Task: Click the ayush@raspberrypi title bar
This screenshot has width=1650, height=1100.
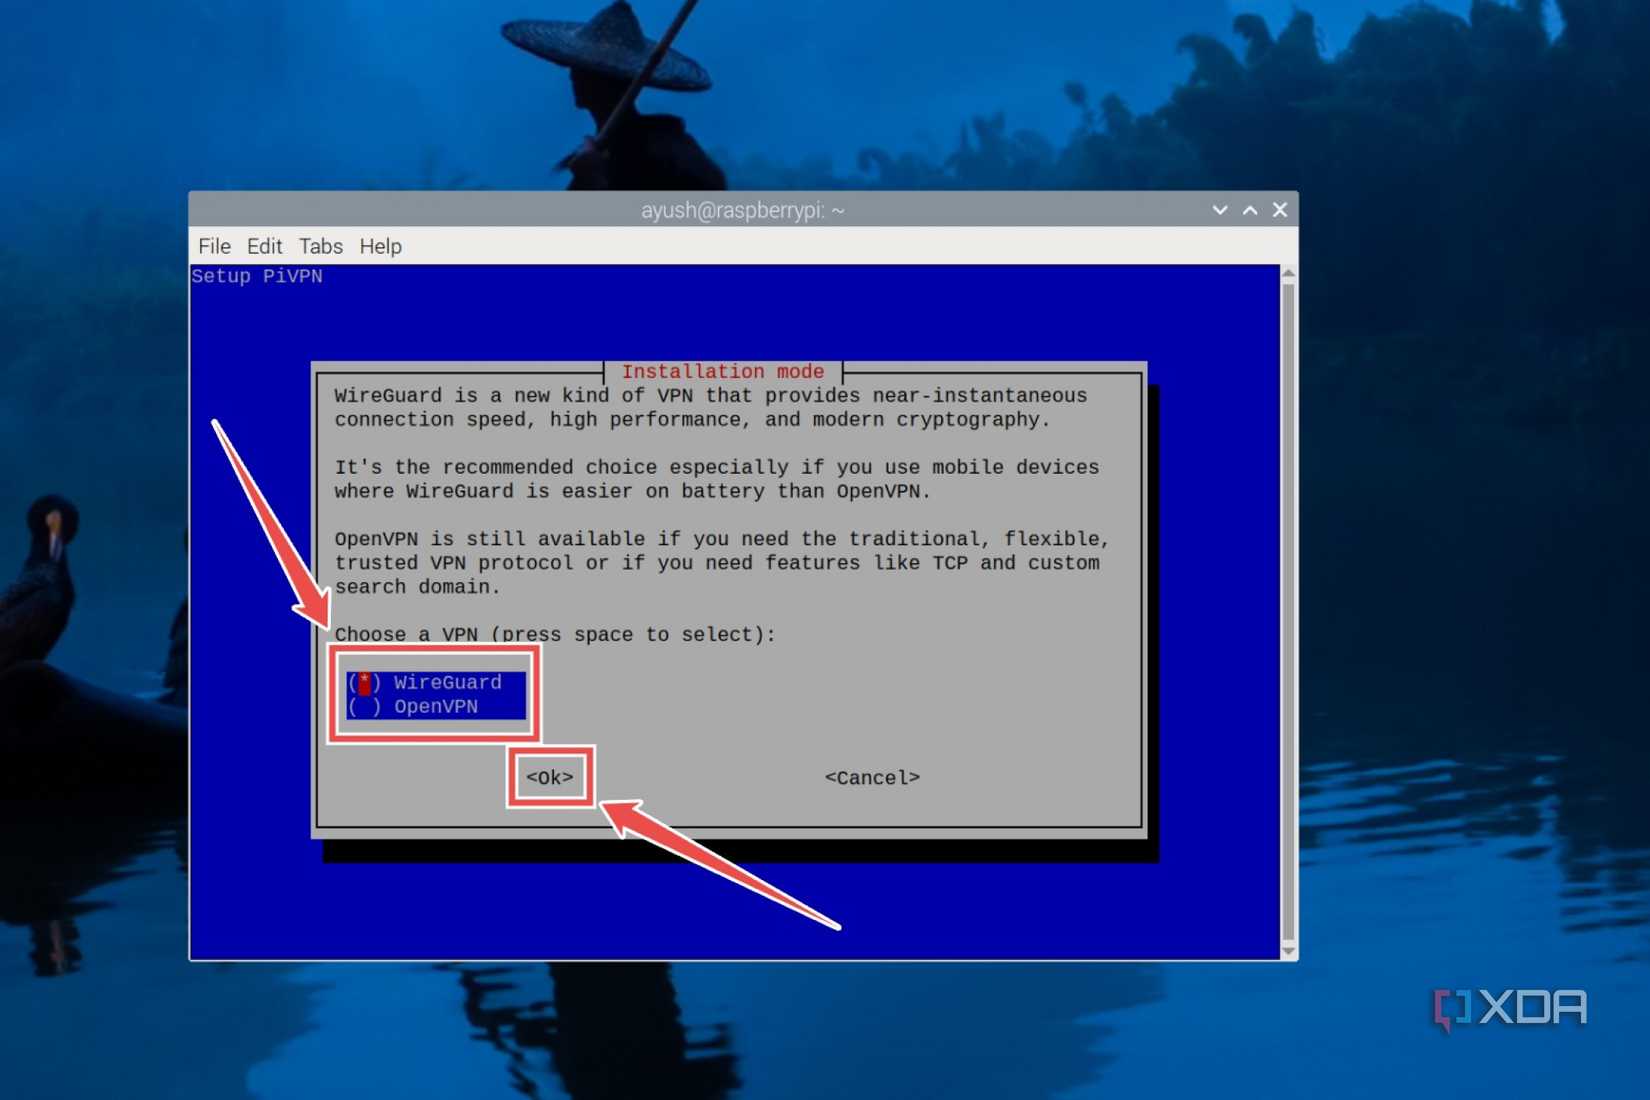Action: point(743,210)
